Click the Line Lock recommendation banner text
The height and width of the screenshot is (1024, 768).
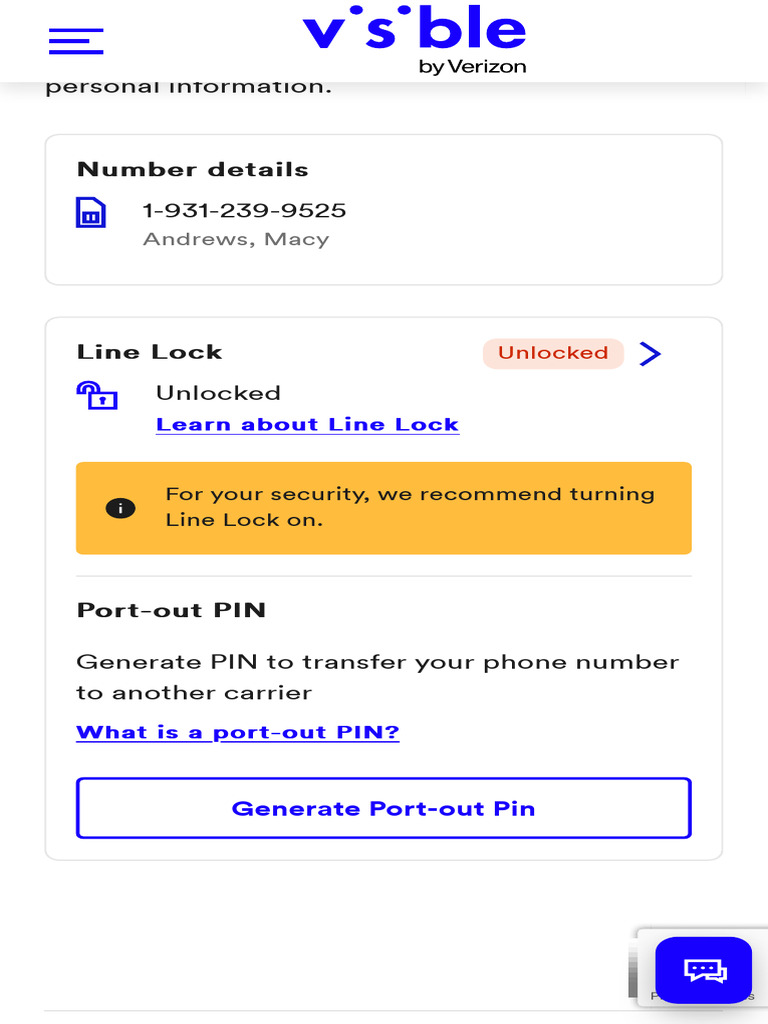click(410, 507)
